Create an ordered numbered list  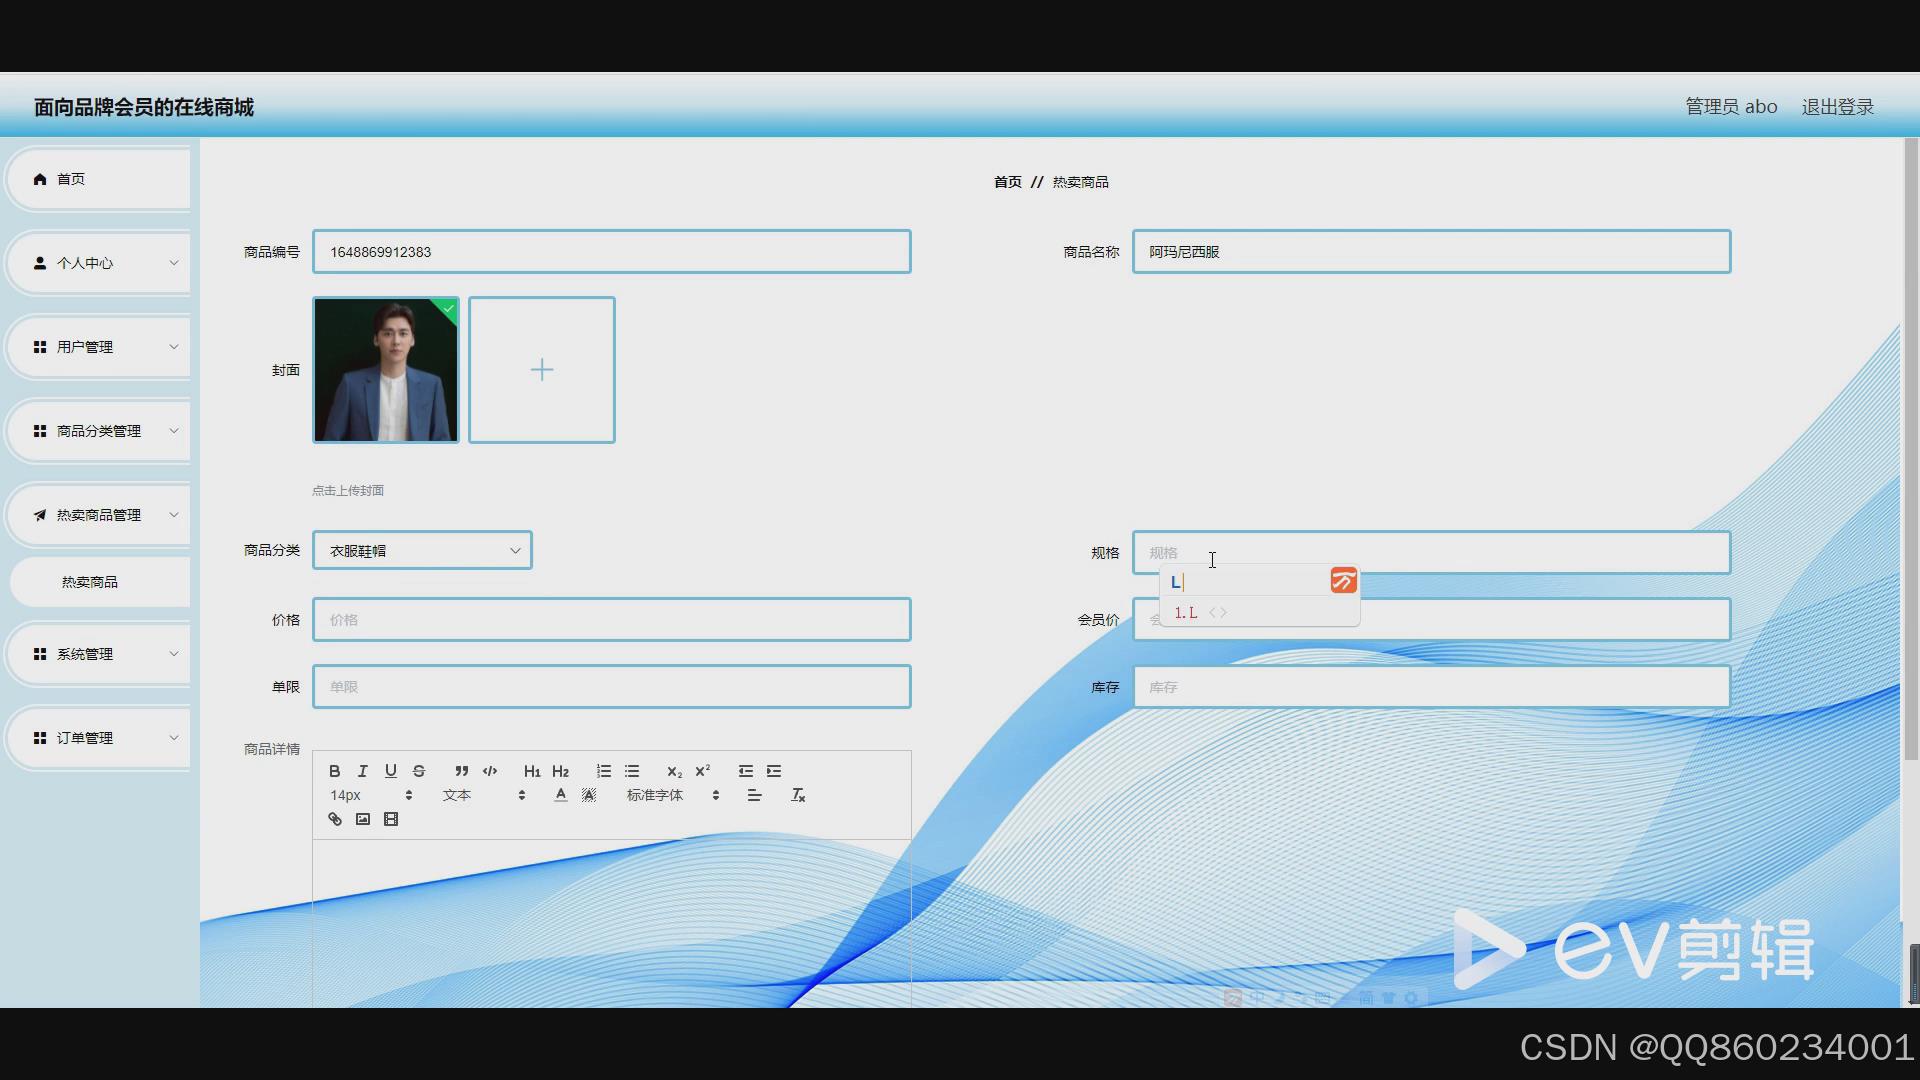[x=604, y=771]
